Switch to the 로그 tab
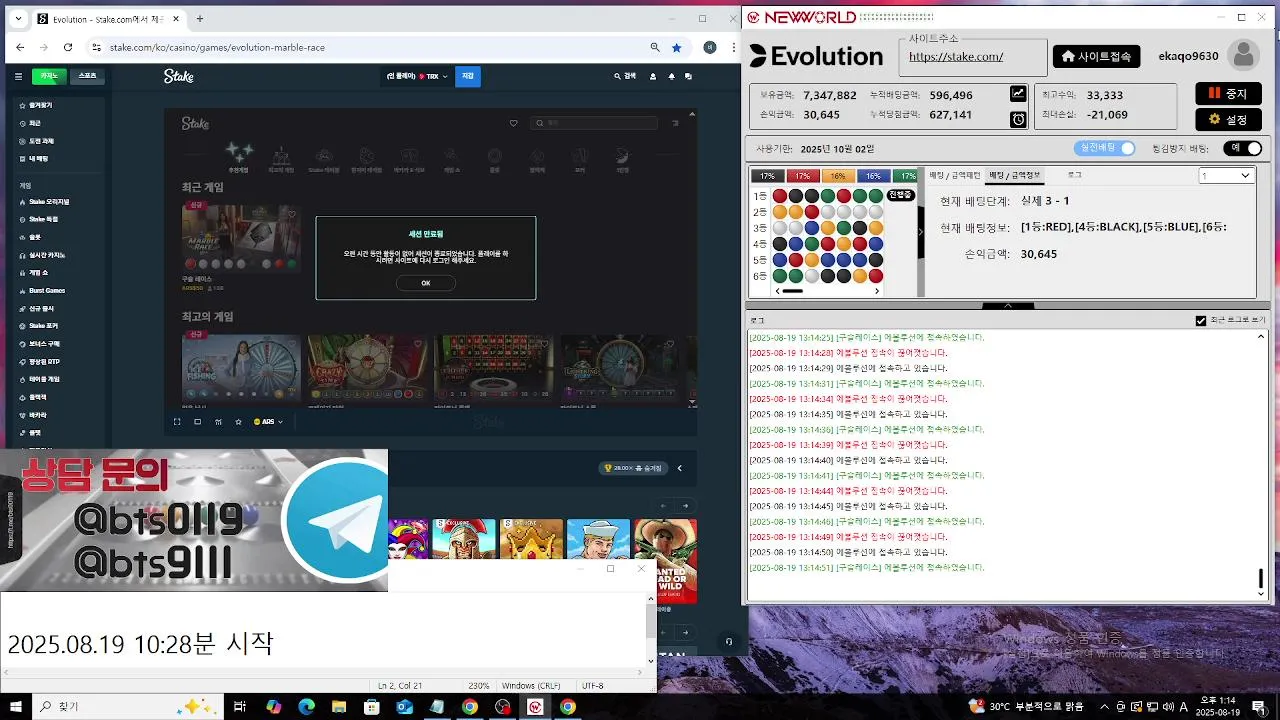 click(x=1075, y=175)
